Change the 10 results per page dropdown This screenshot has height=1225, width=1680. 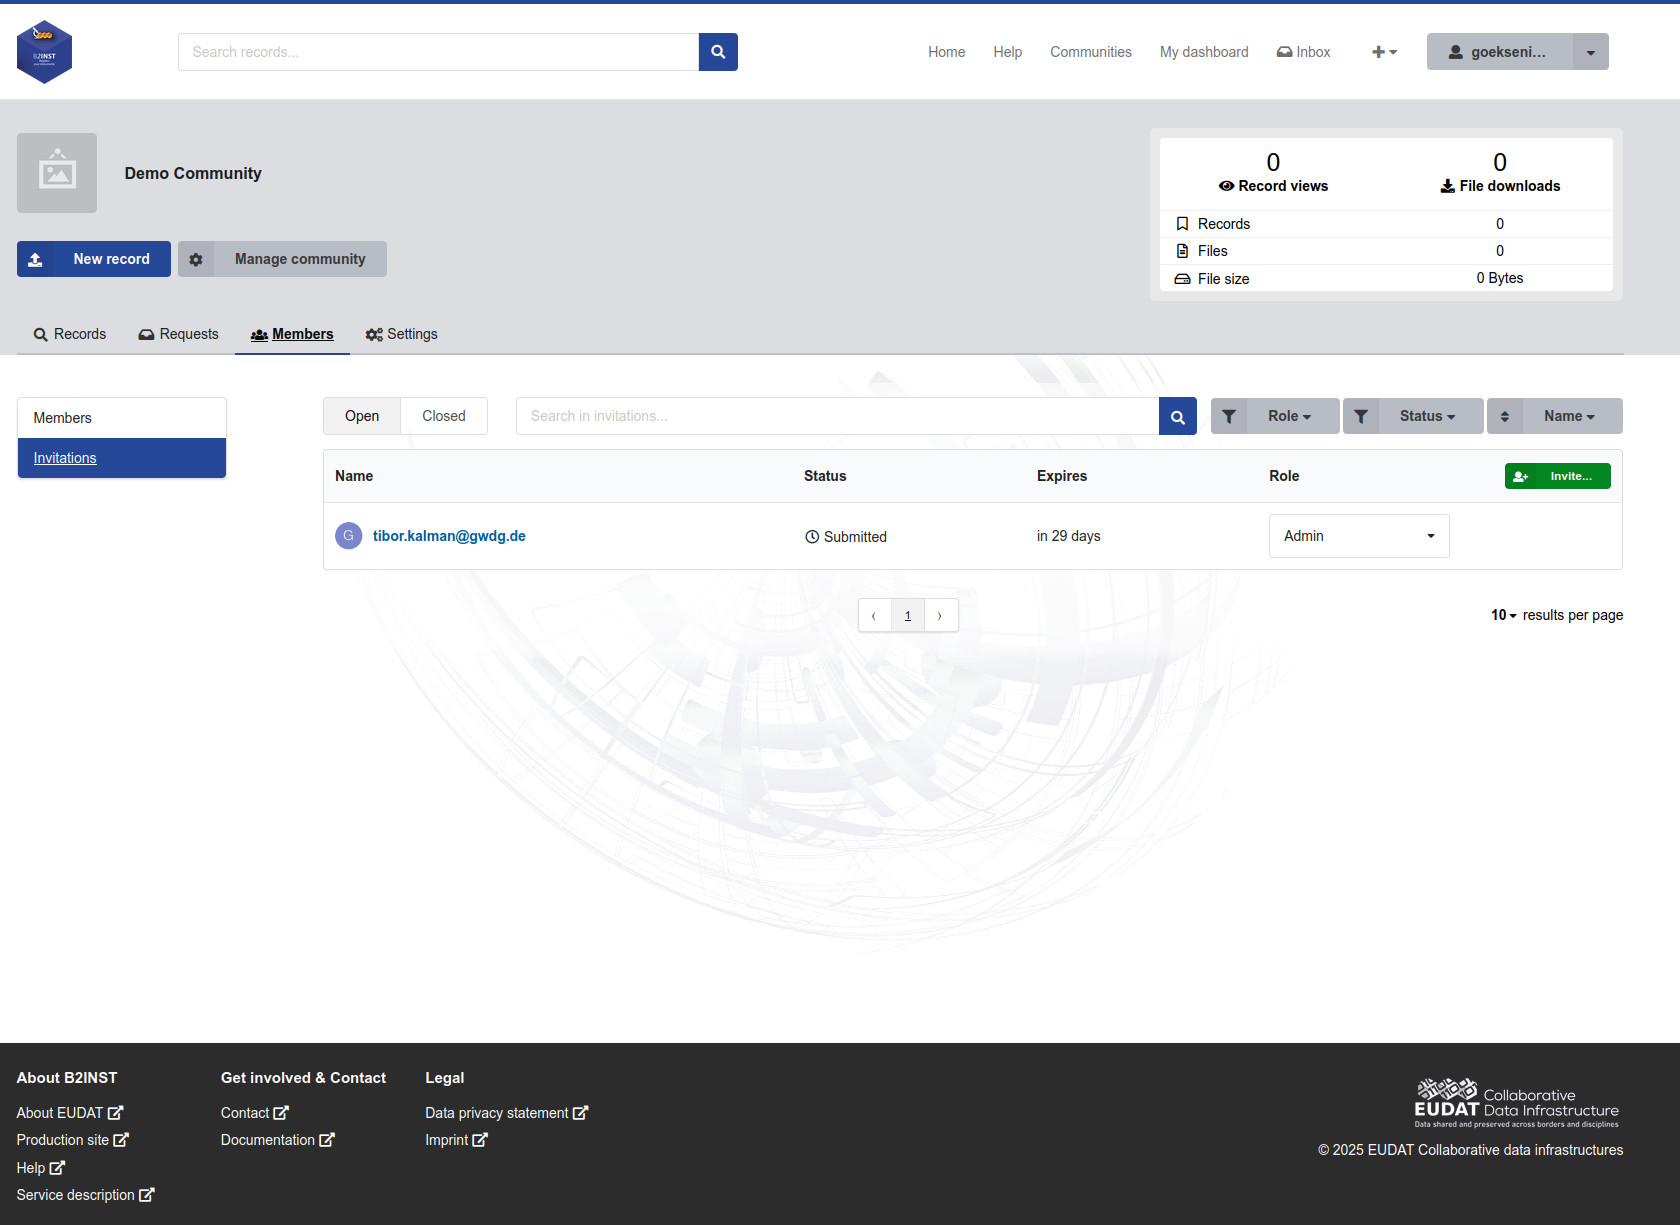pos(1504,615)
